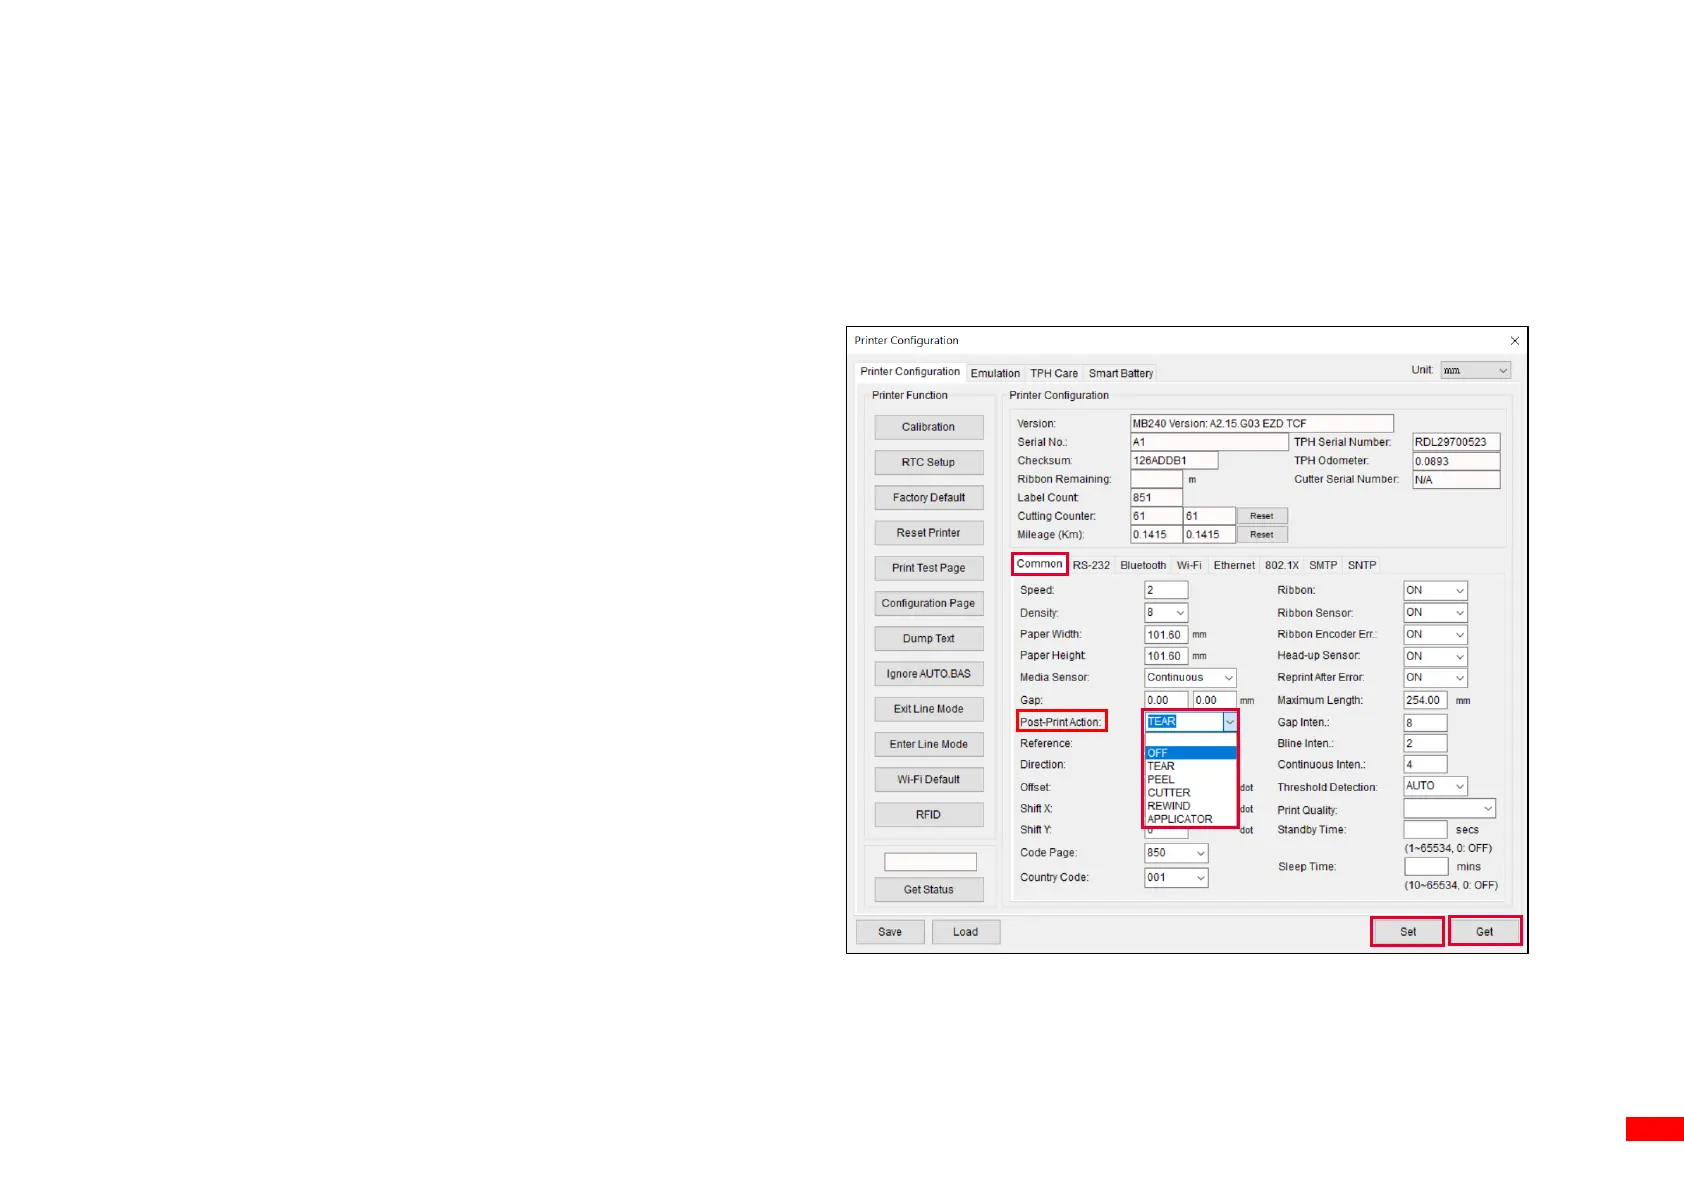Open the Ribbon Sensor dropdown
Image resolution: width=1684 pixels, height=1191 pixels.
pos(1435,613)
